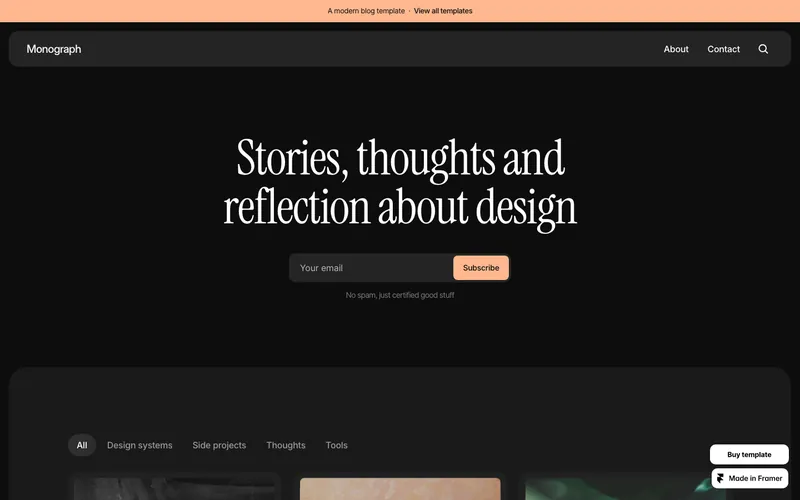This screenshot has width=800, height=500.
Task: Click the Framer logo icon
Action: [x=720, y=479]
